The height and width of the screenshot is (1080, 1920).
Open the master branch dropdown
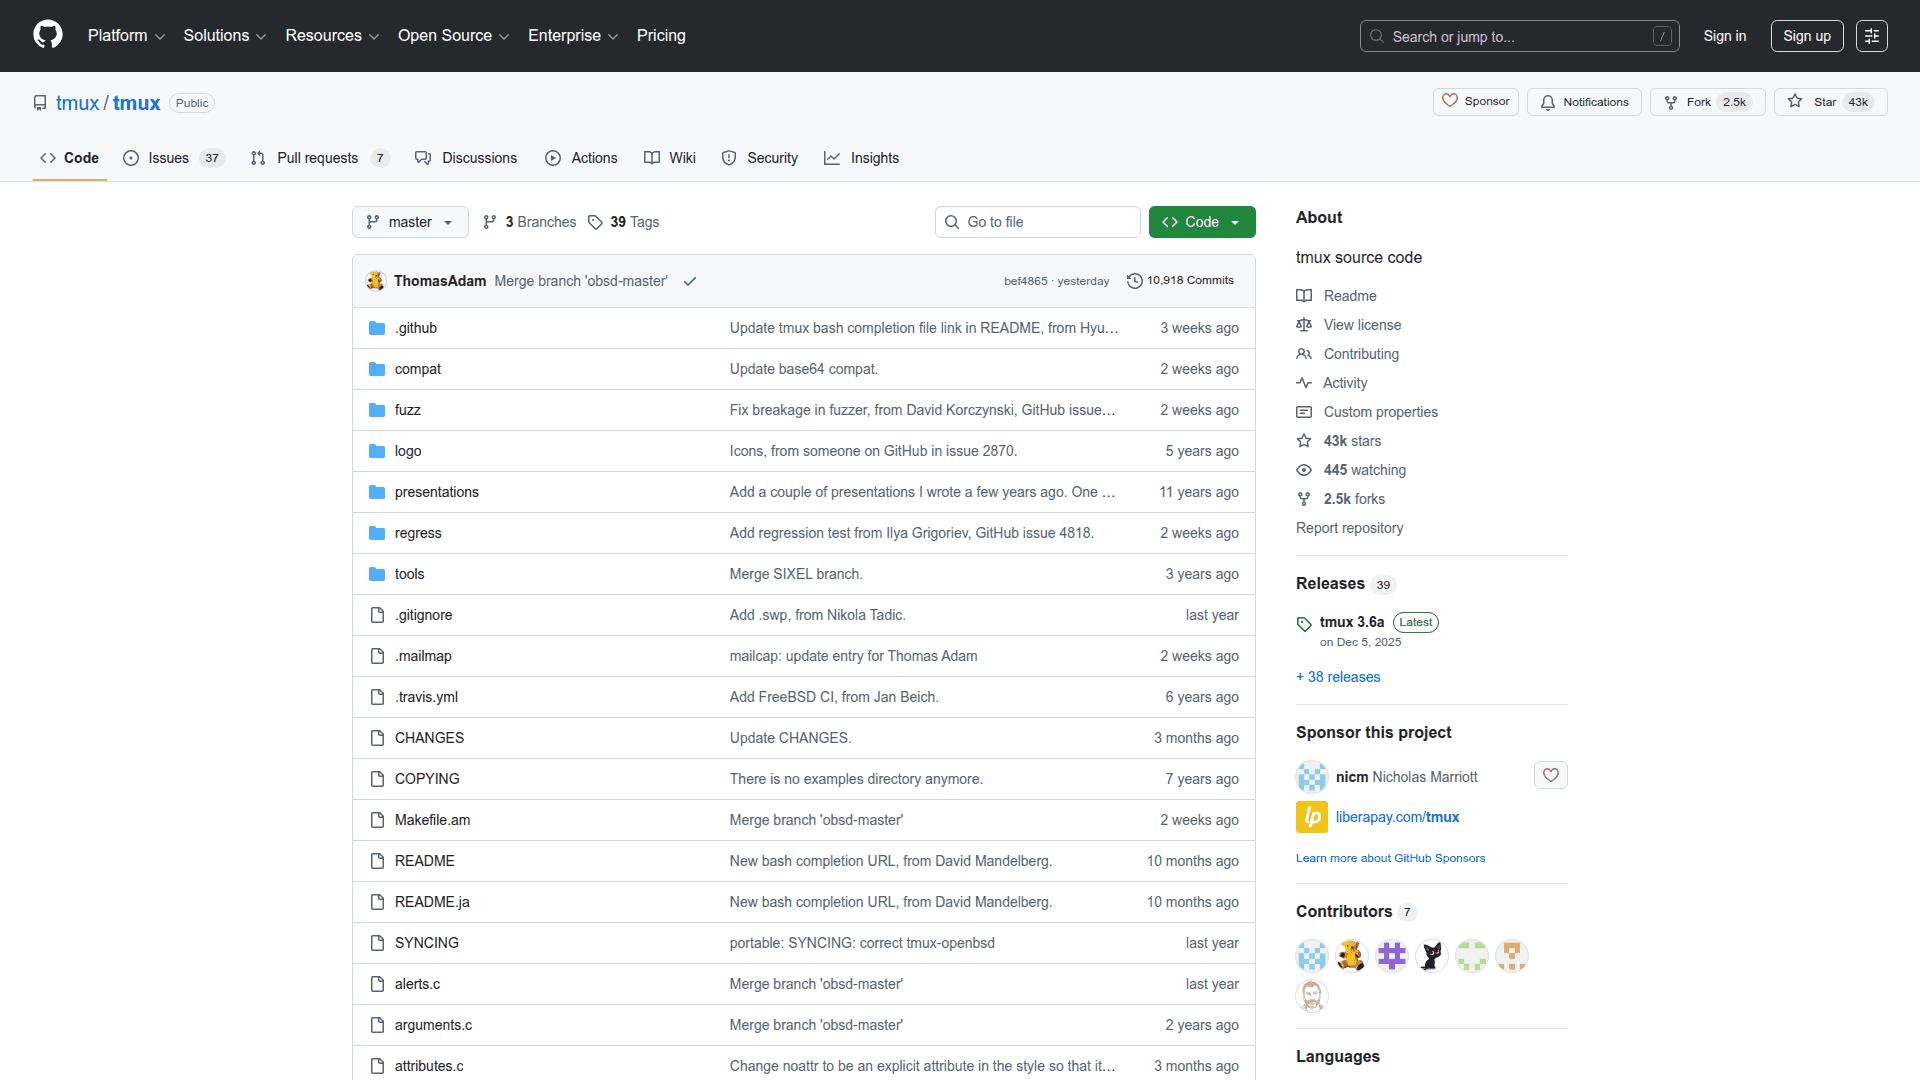pos(410,222)
